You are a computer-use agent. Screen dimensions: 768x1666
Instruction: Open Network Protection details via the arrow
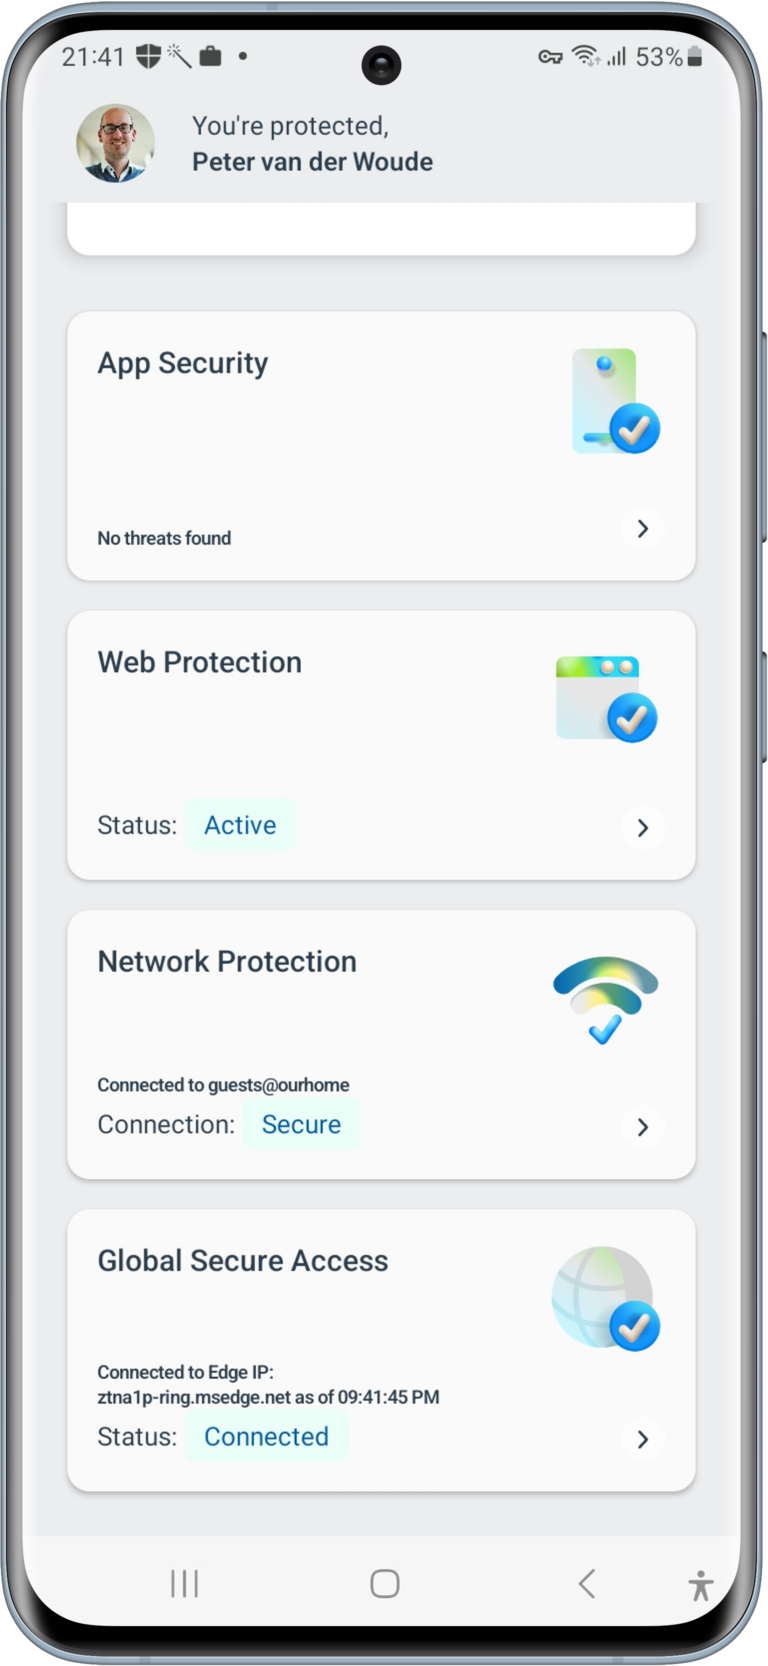(643, 1127)
